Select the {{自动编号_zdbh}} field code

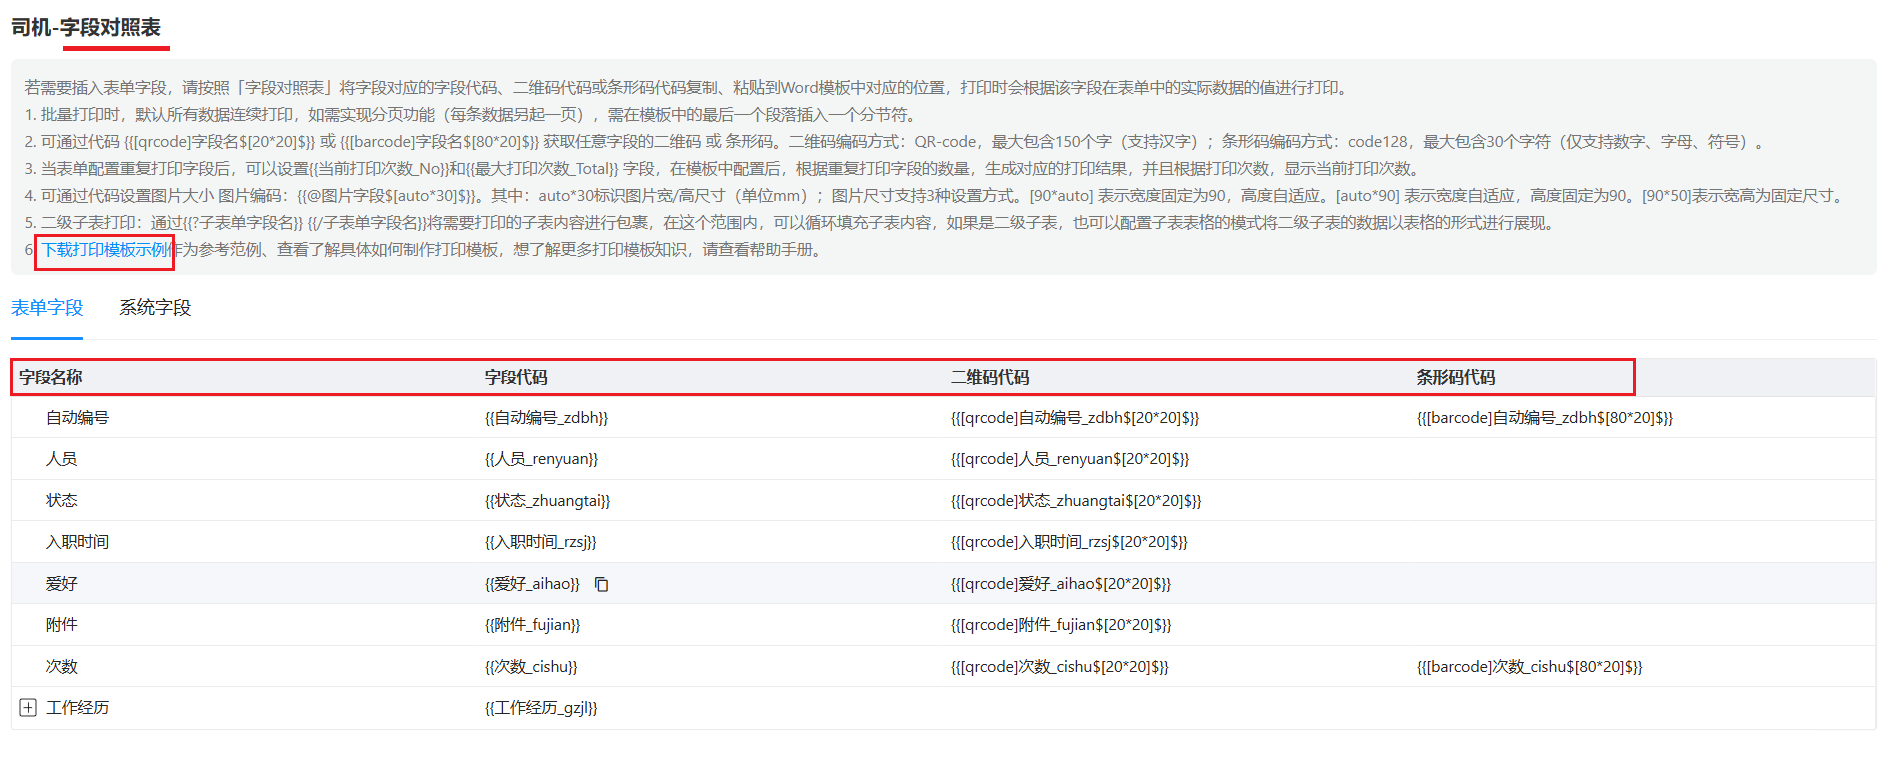tap(546, 418)
